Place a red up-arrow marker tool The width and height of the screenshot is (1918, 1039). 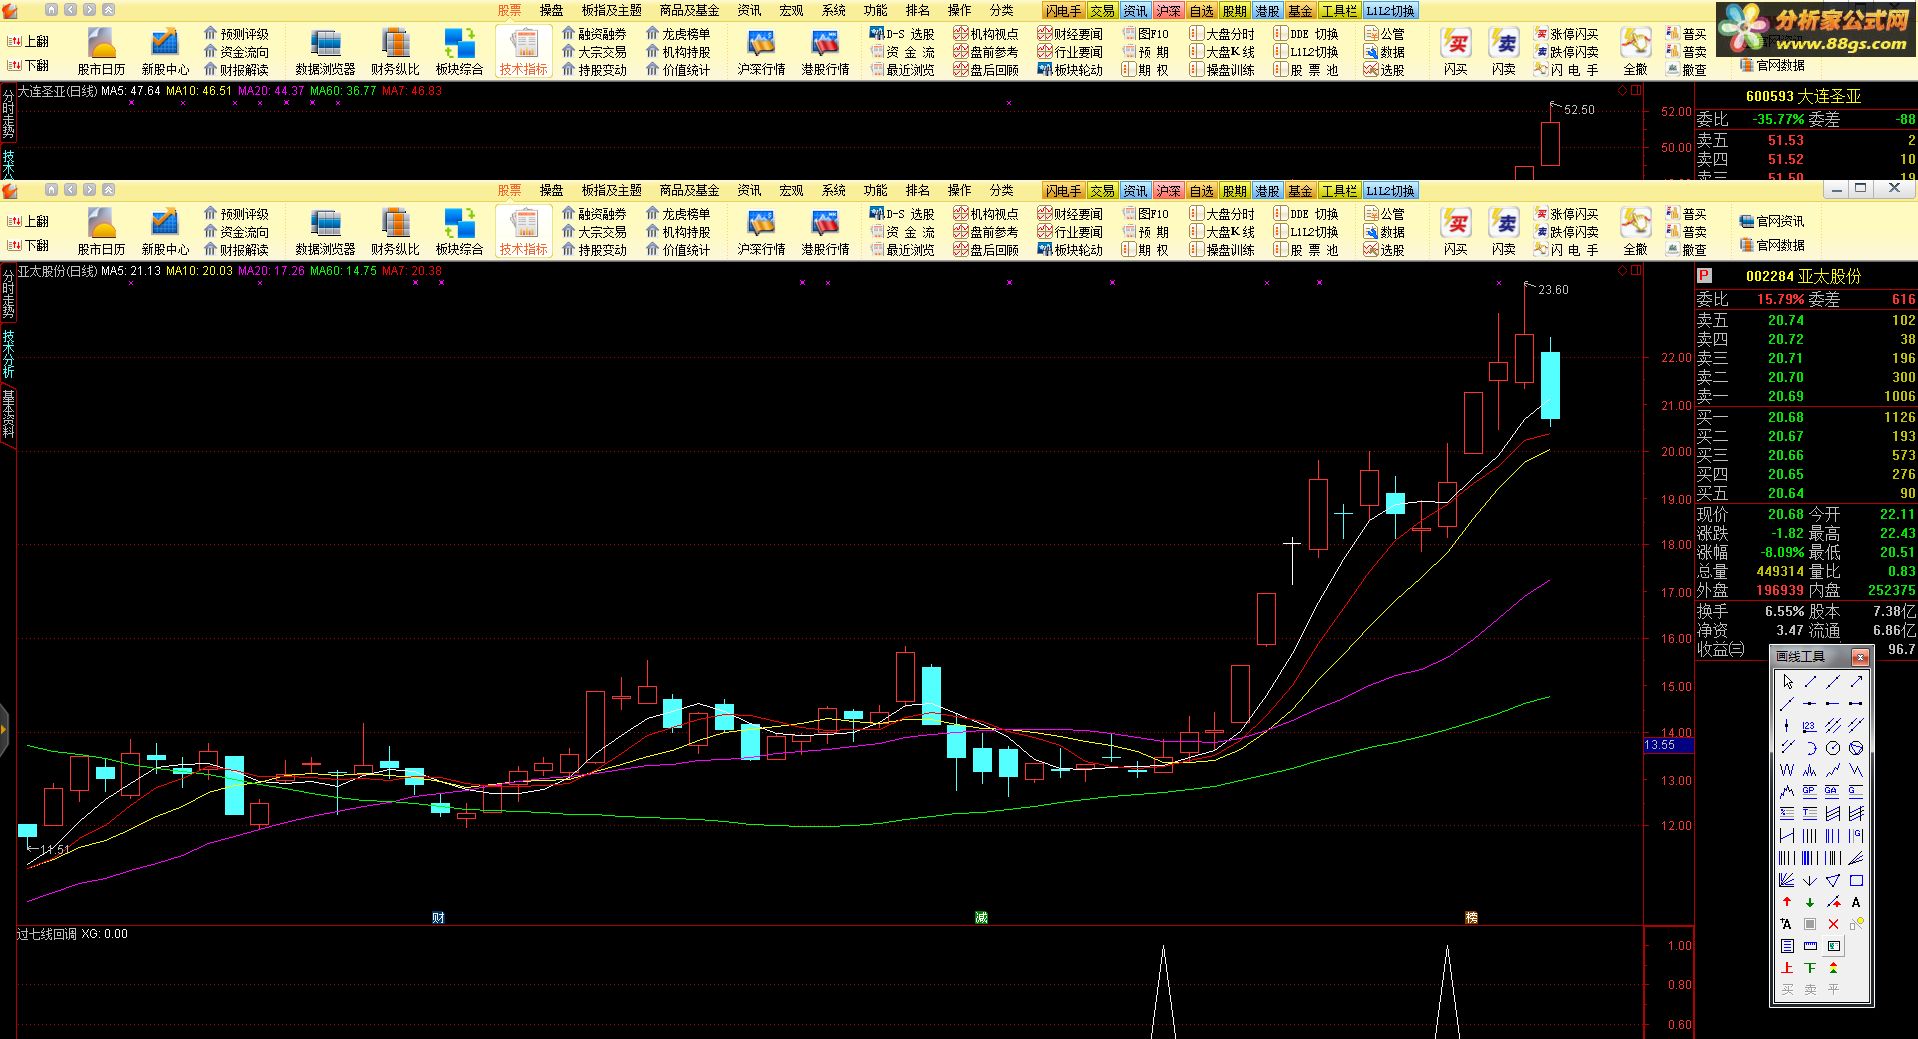[1787, 902]
